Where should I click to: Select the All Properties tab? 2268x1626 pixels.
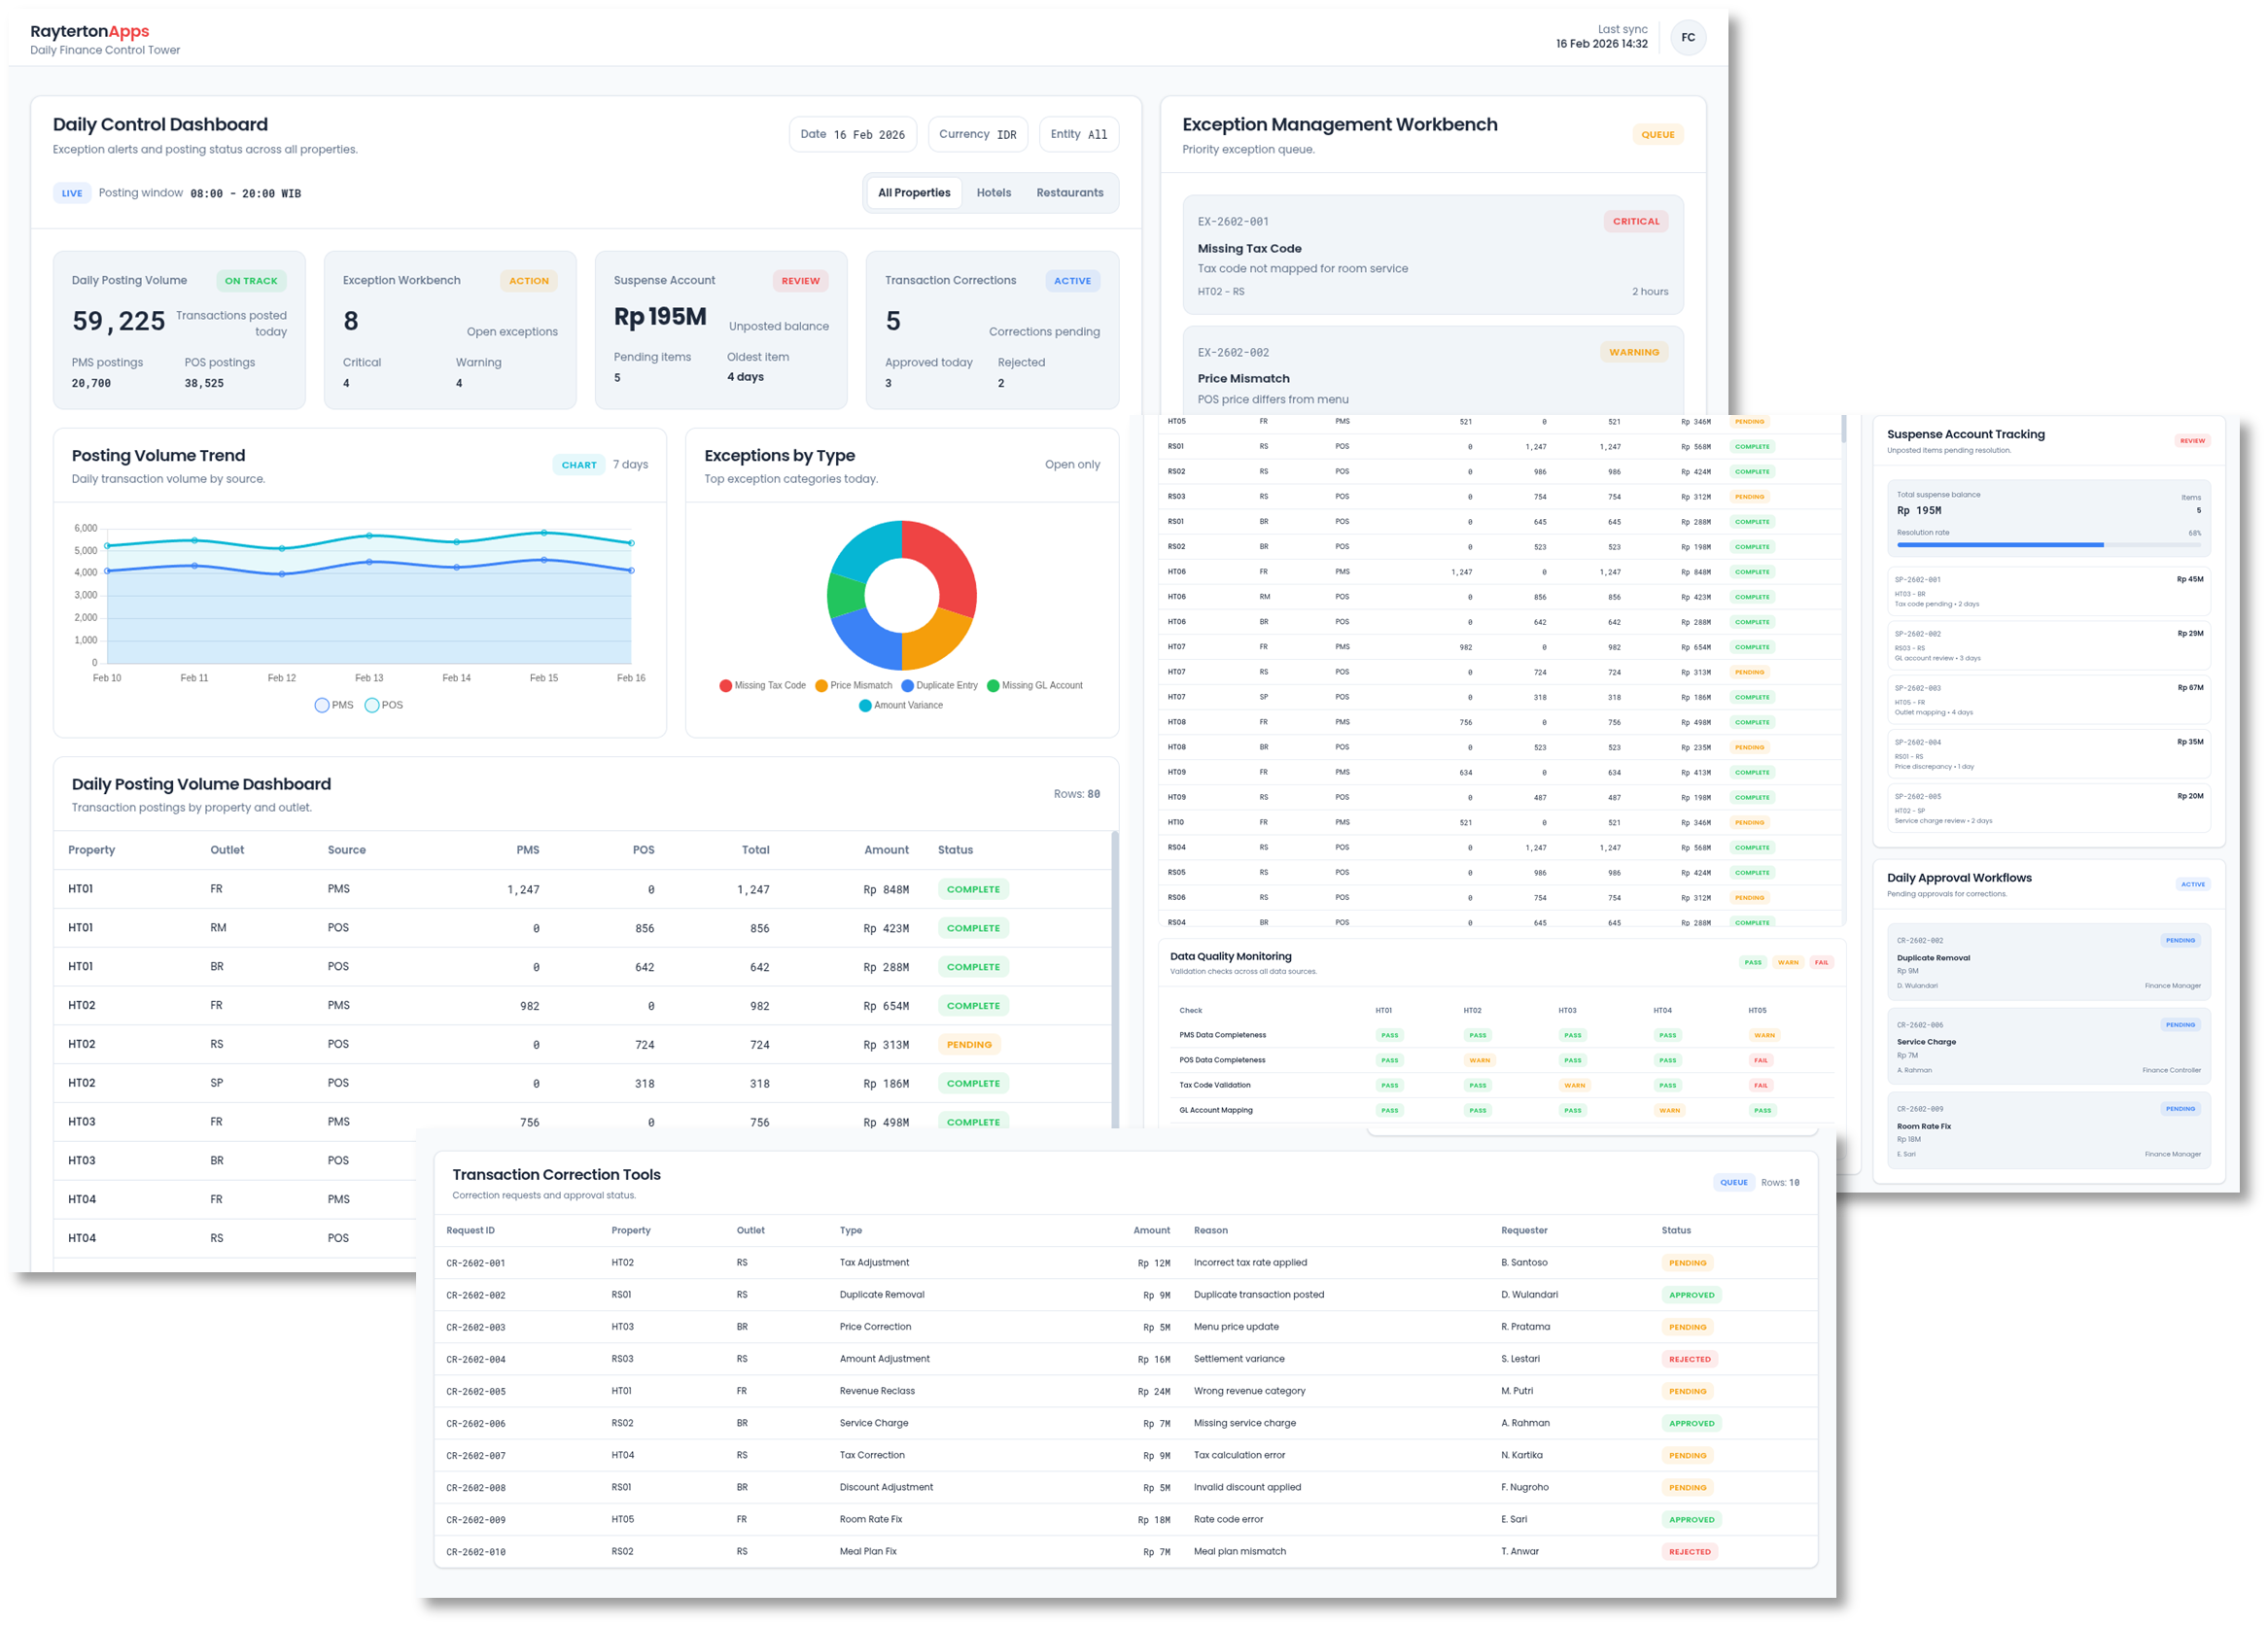(x=913, y=193)
